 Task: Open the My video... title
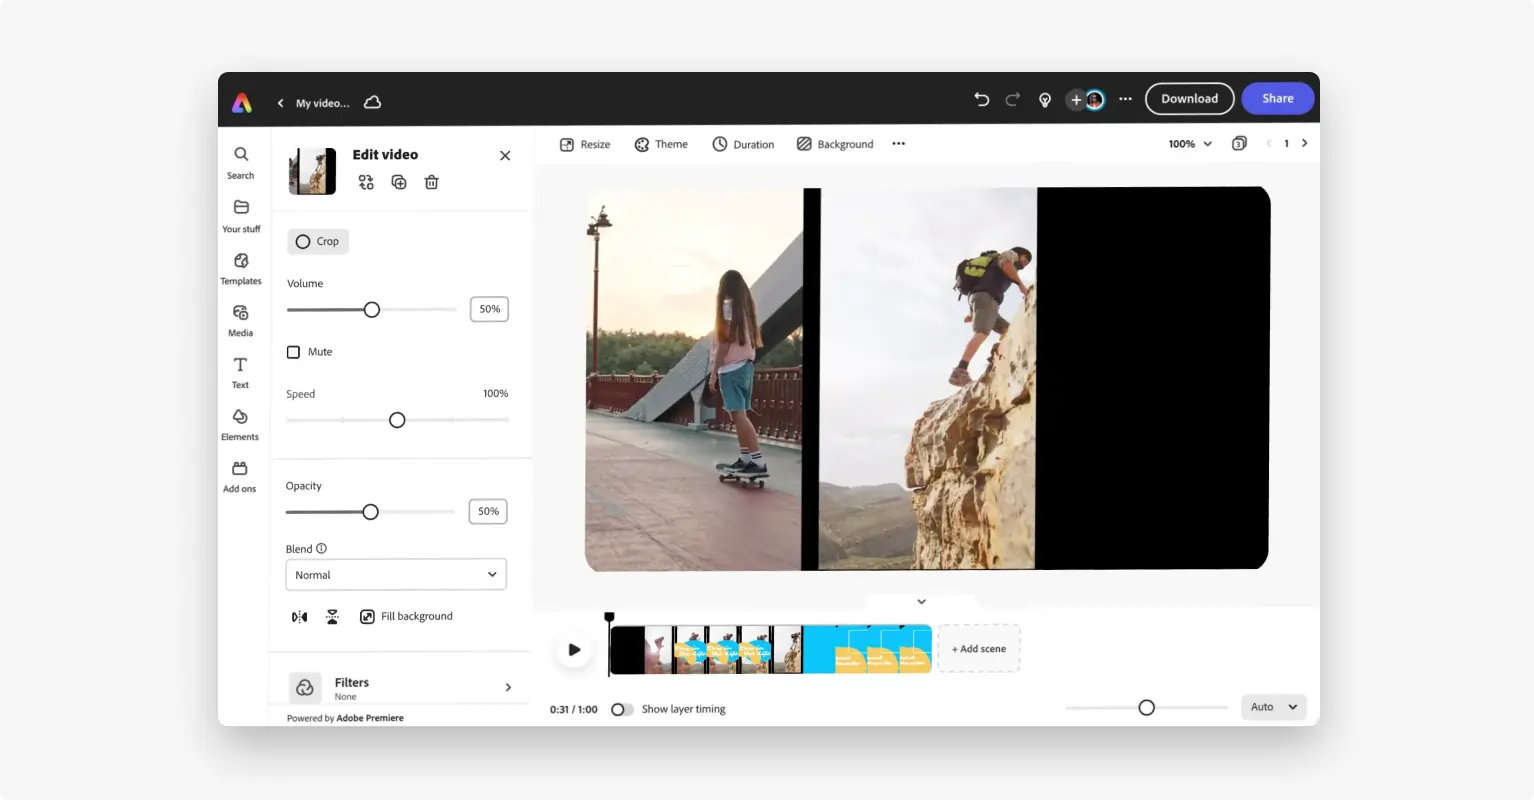coord(323,103)
